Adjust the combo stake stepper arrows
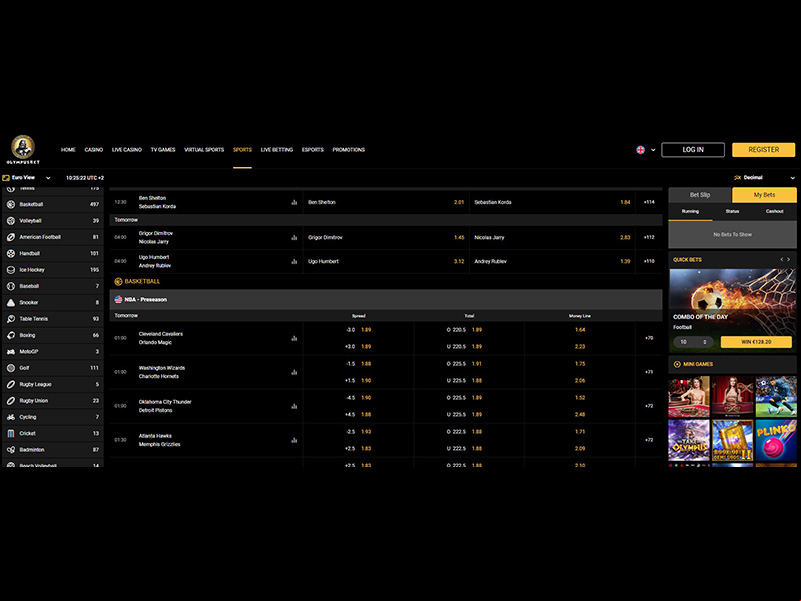801x601 pixels. click(x=705, y=342)
